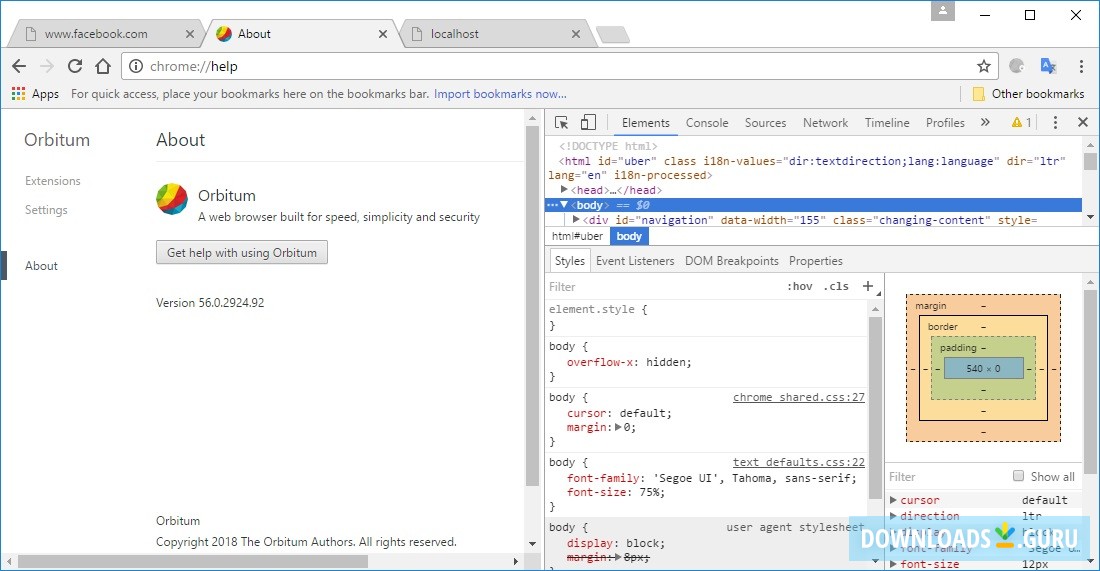Open the browser three-dot menu
The image size is (1100, 571).
(x=1081, y=67)
